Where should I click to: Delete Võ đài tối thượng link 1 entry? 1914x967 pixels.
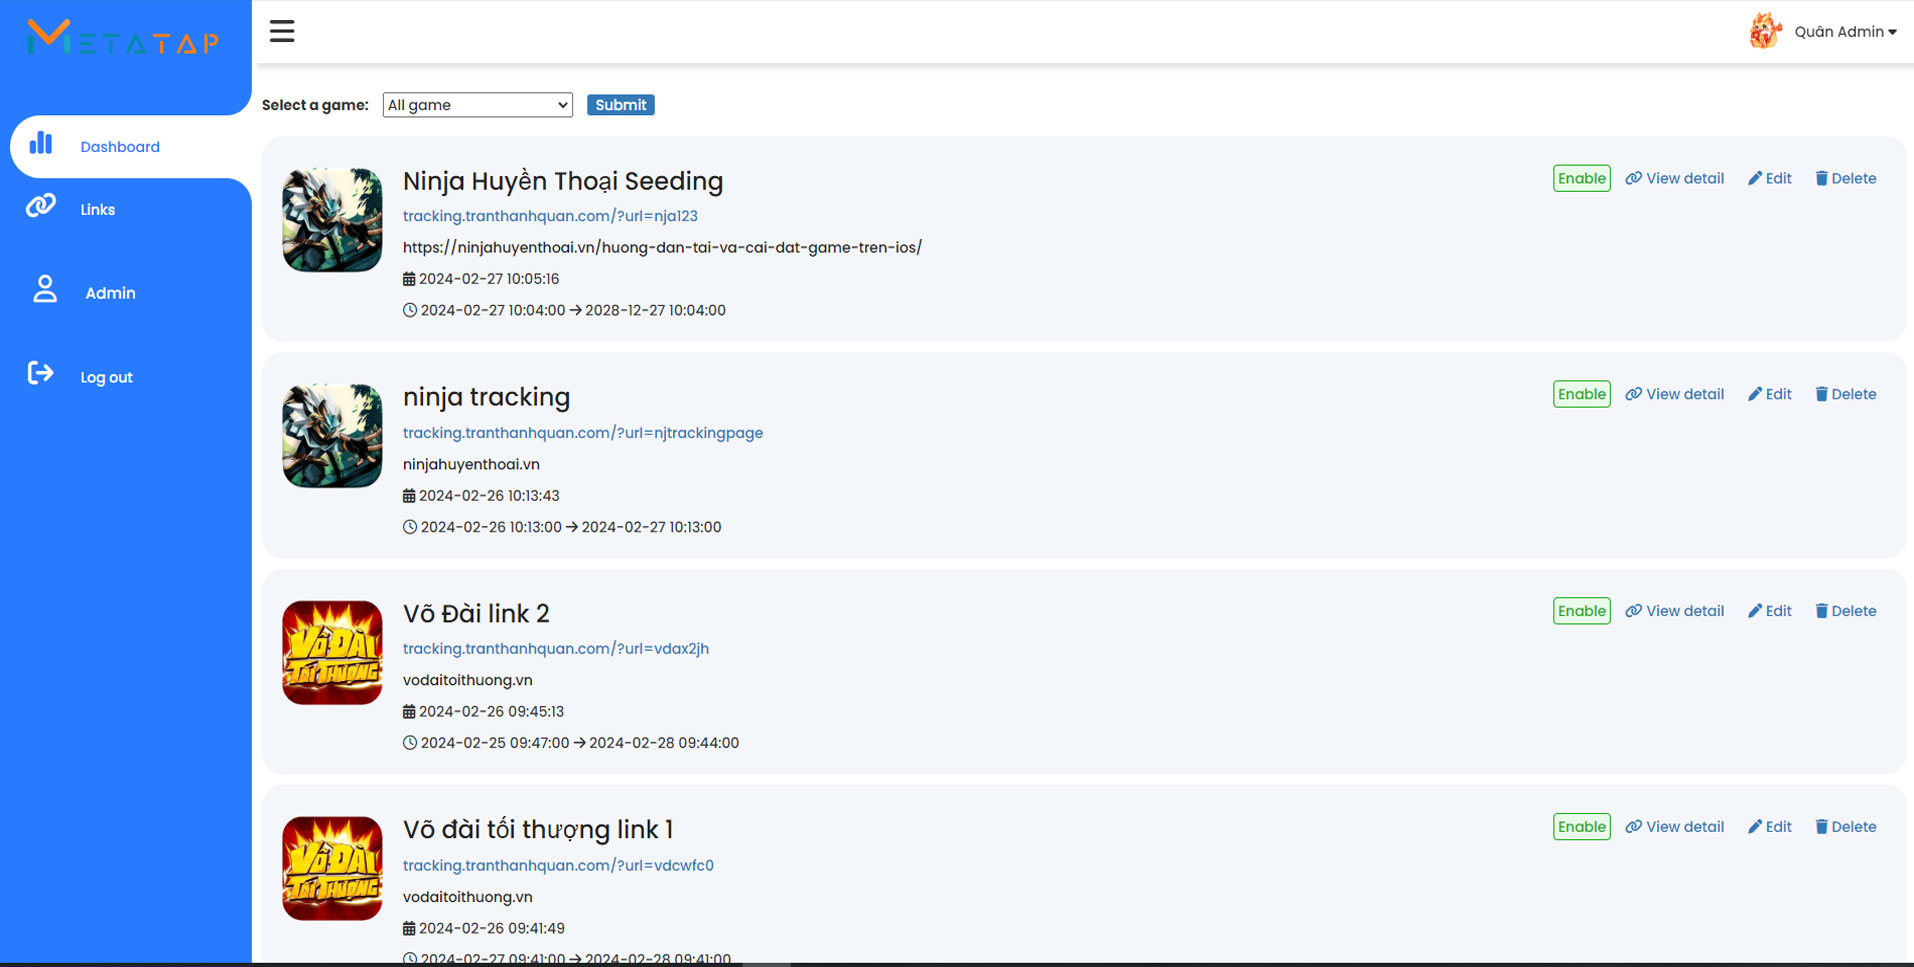(1846, 827)
